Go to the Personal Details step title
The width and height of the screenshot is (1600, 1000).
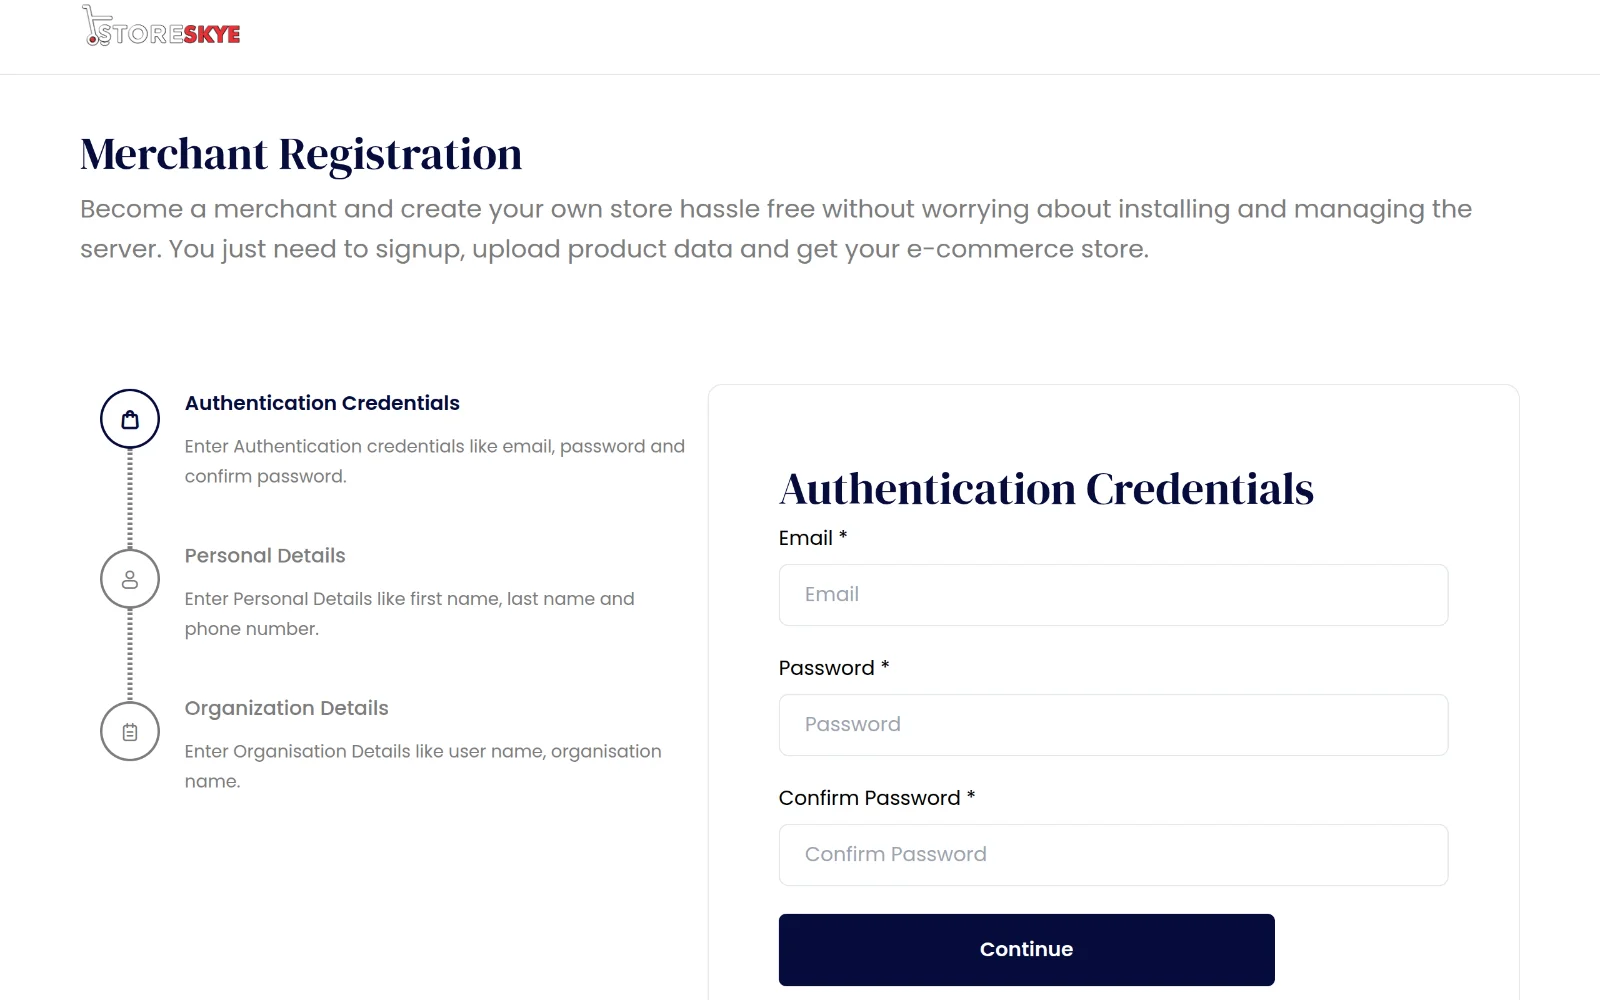[265, 556]
